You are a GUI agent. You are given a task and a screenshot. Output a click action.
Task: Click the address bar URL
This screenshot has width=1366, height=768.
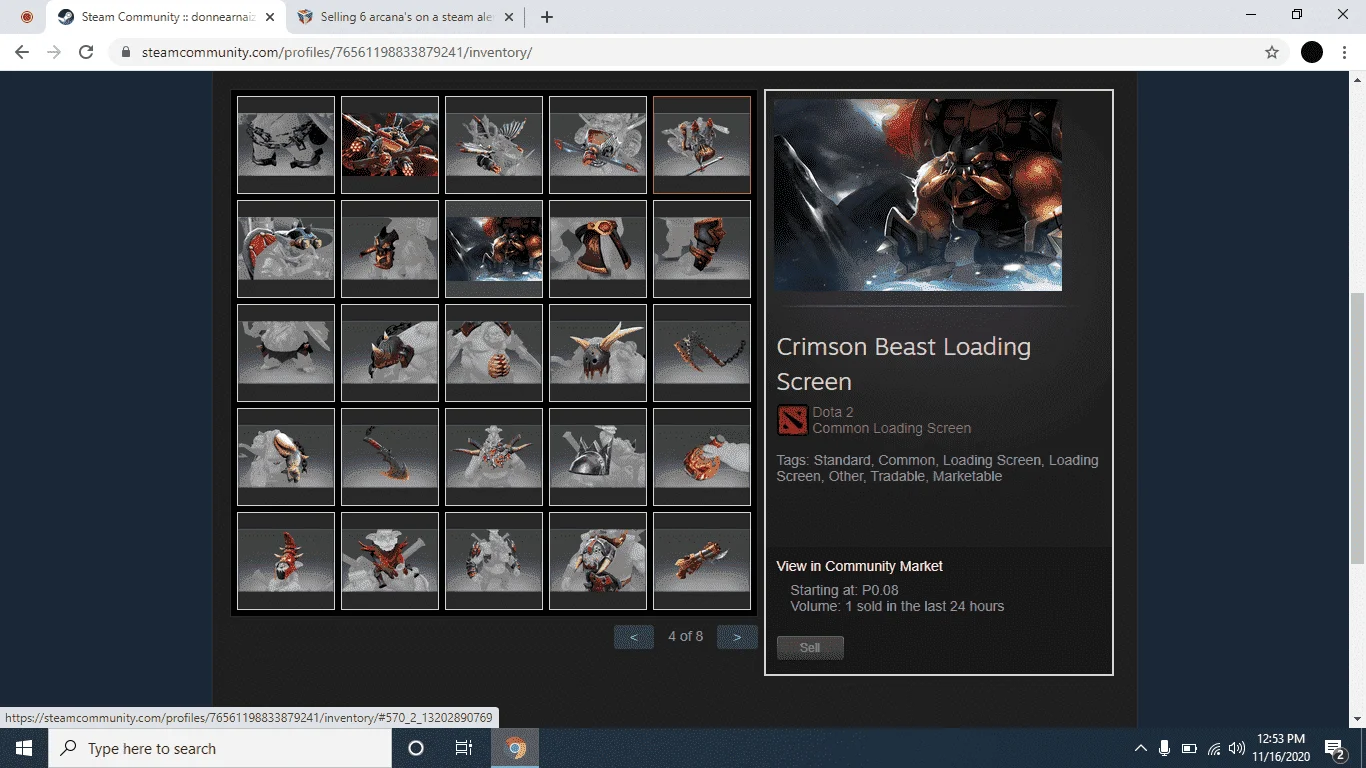[335, 52]
